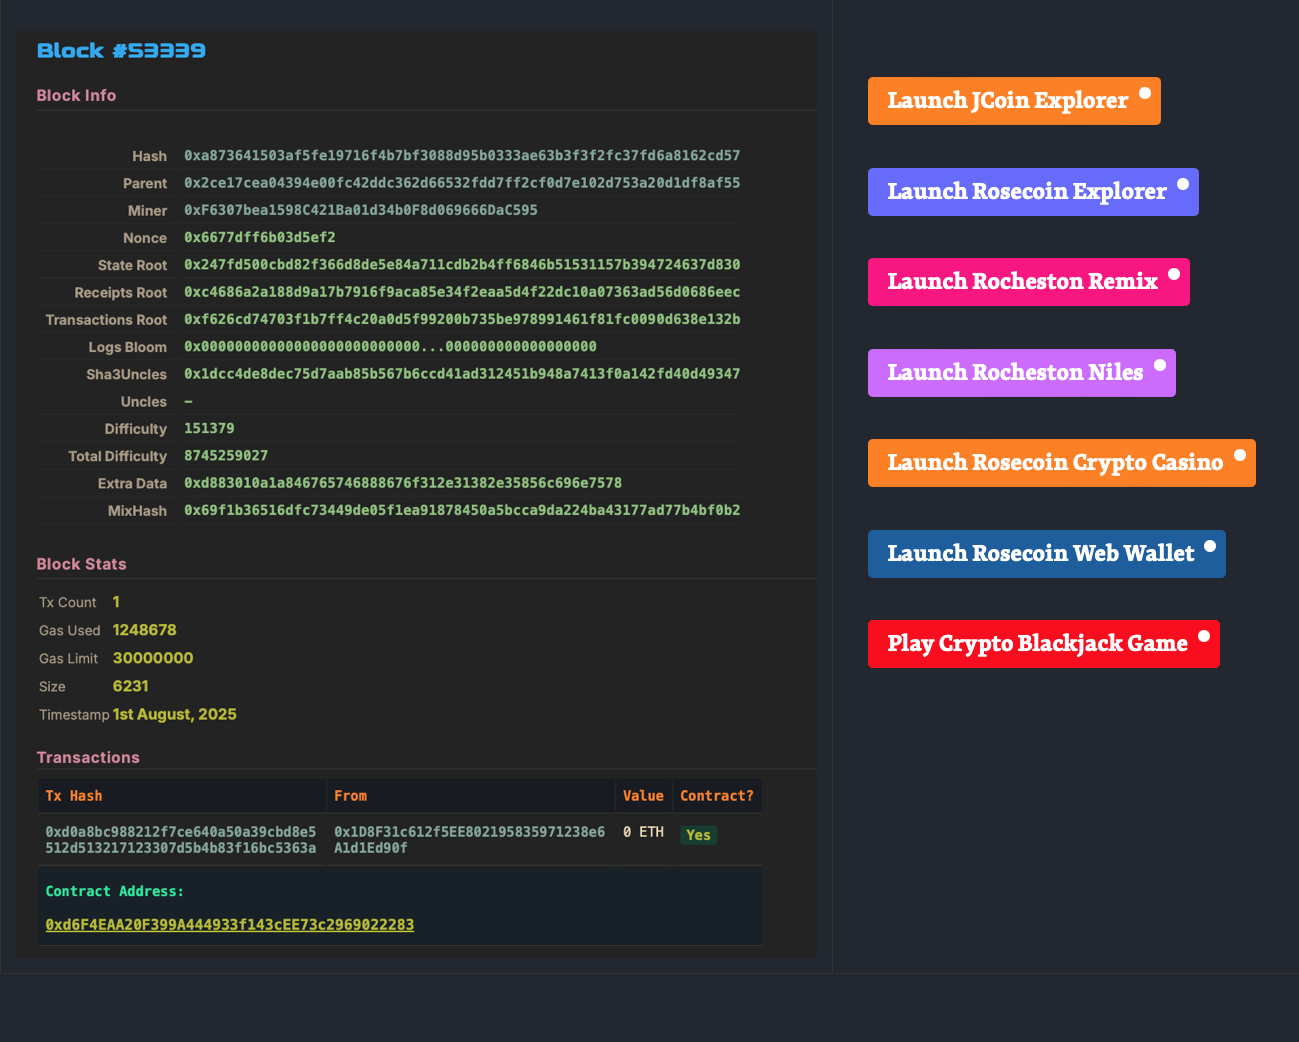
Task: Click the white dot on JCoin Explorer button
Action: [1145, 93]
